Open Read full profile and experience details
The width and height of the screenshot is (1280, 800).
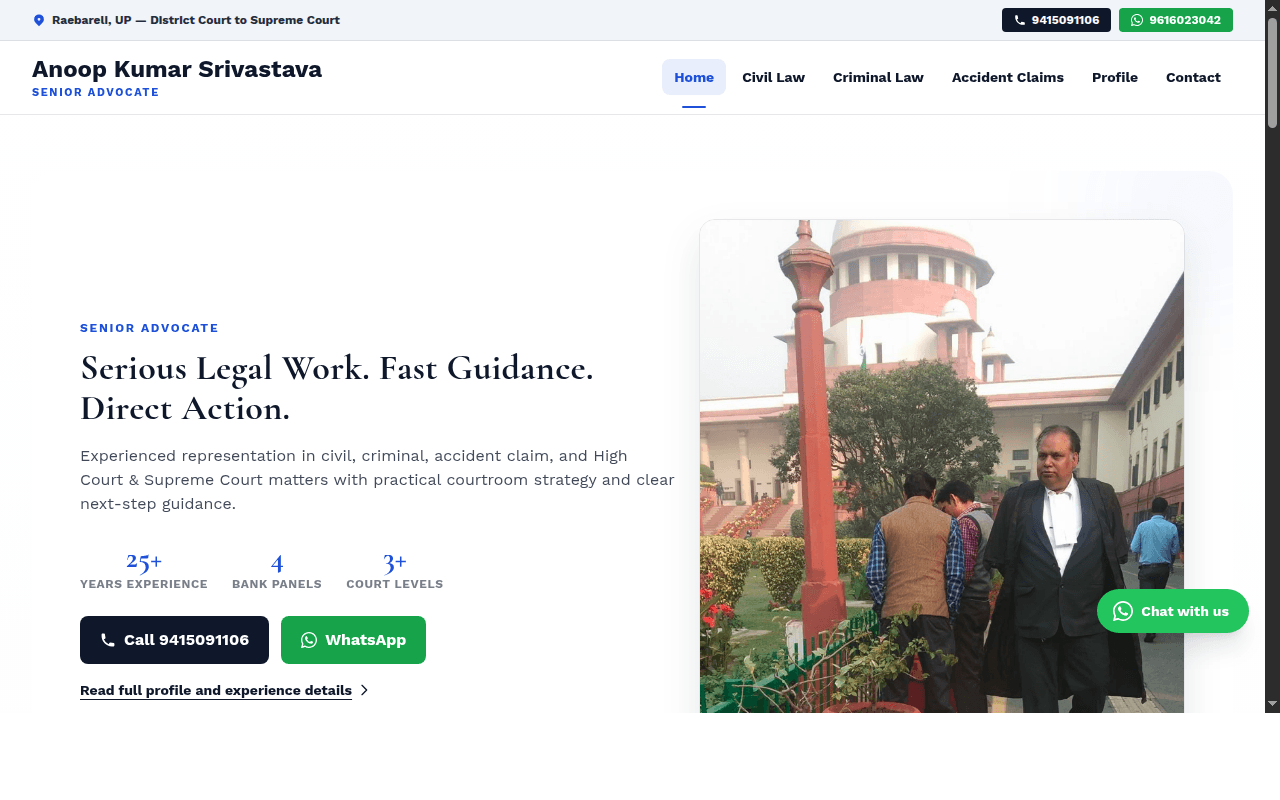pos(215,690)
